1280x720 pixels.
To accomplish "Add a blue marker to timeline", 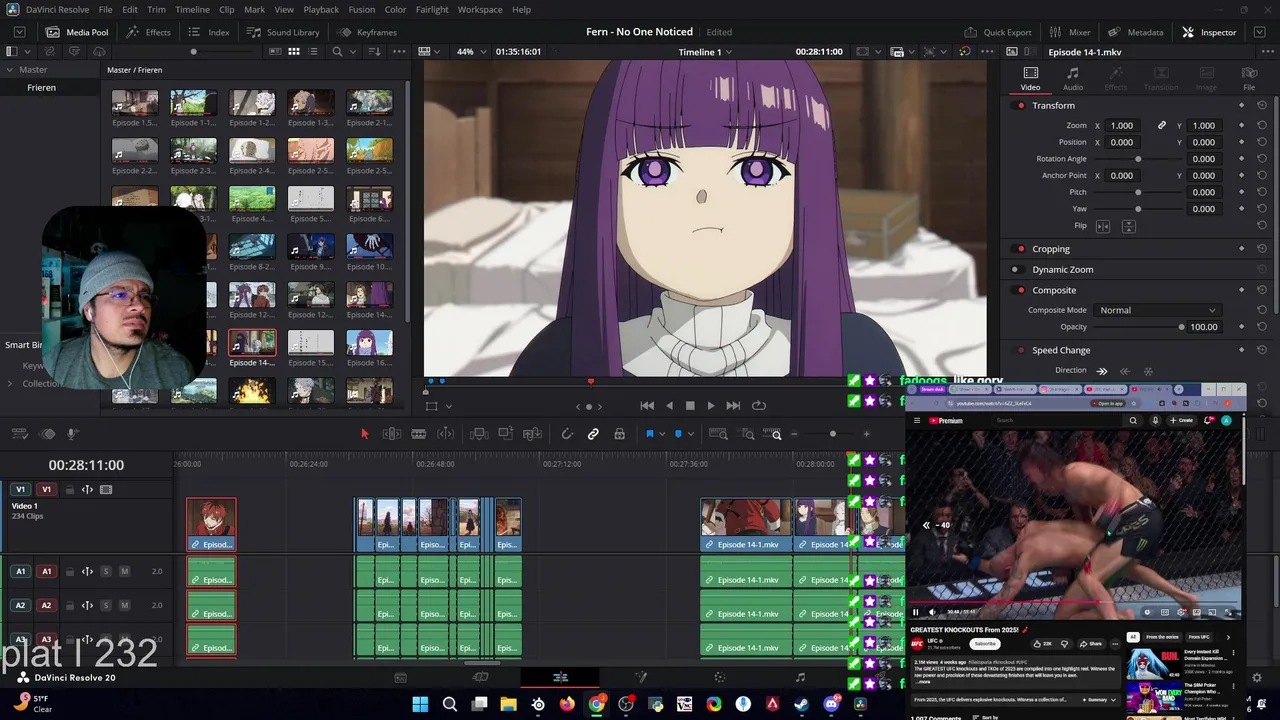I will pyautogui.click(x=678, y=434).
